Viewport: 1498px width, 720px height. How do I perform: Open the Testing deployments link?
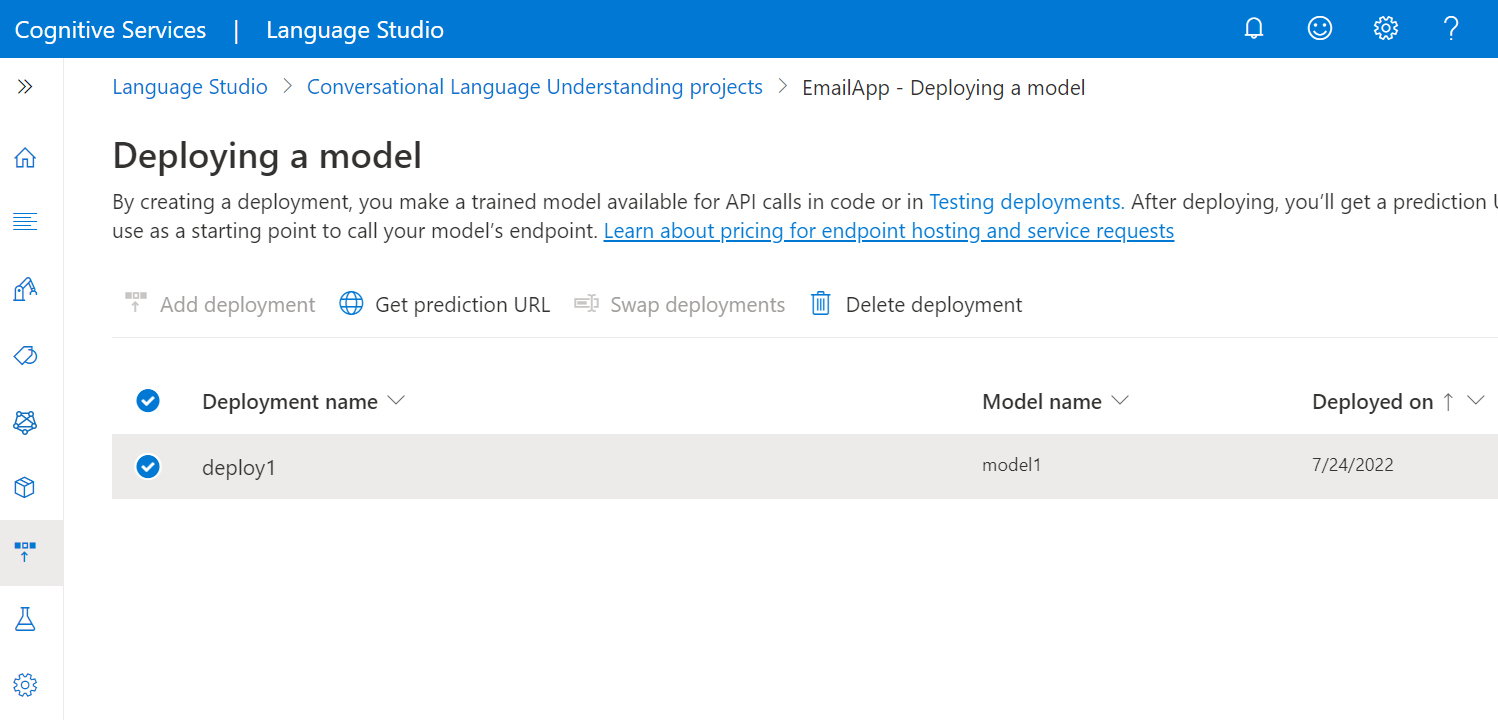coord(1024,202)
